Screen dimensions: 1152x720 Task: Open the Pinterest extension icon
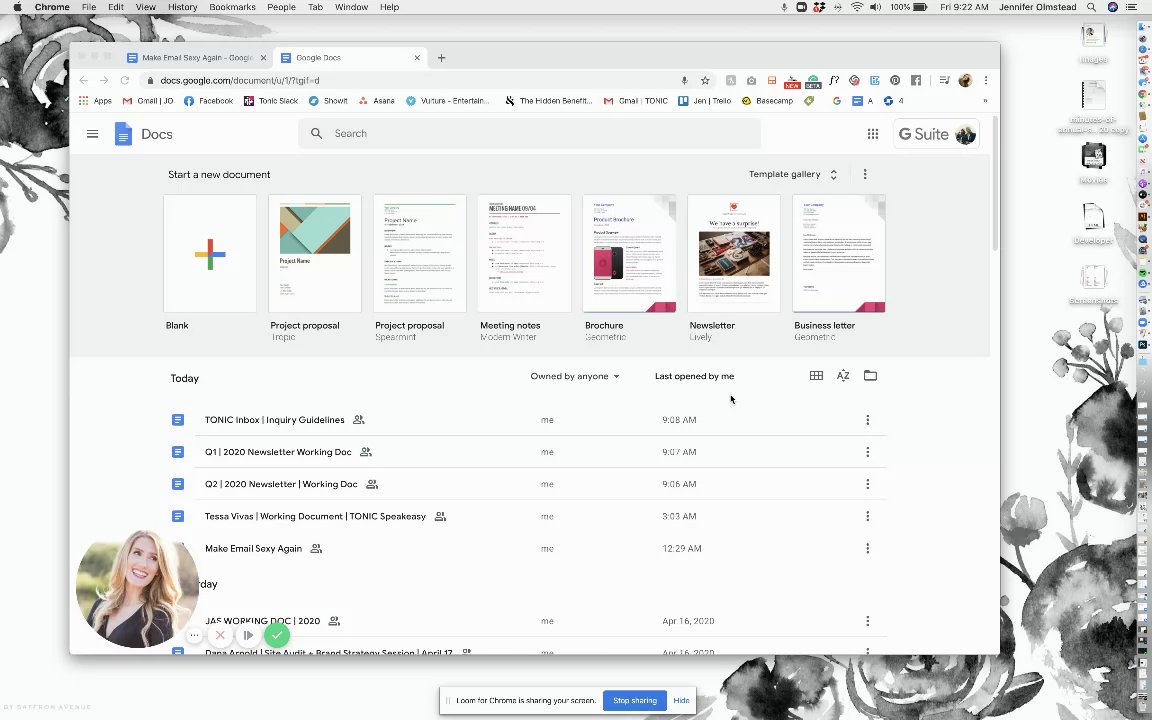(895, 80)
